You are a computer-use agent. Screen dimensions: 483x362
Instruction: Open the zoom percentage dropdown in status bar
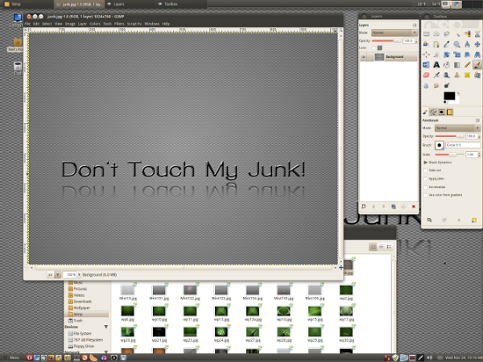[x=79, y=275]
